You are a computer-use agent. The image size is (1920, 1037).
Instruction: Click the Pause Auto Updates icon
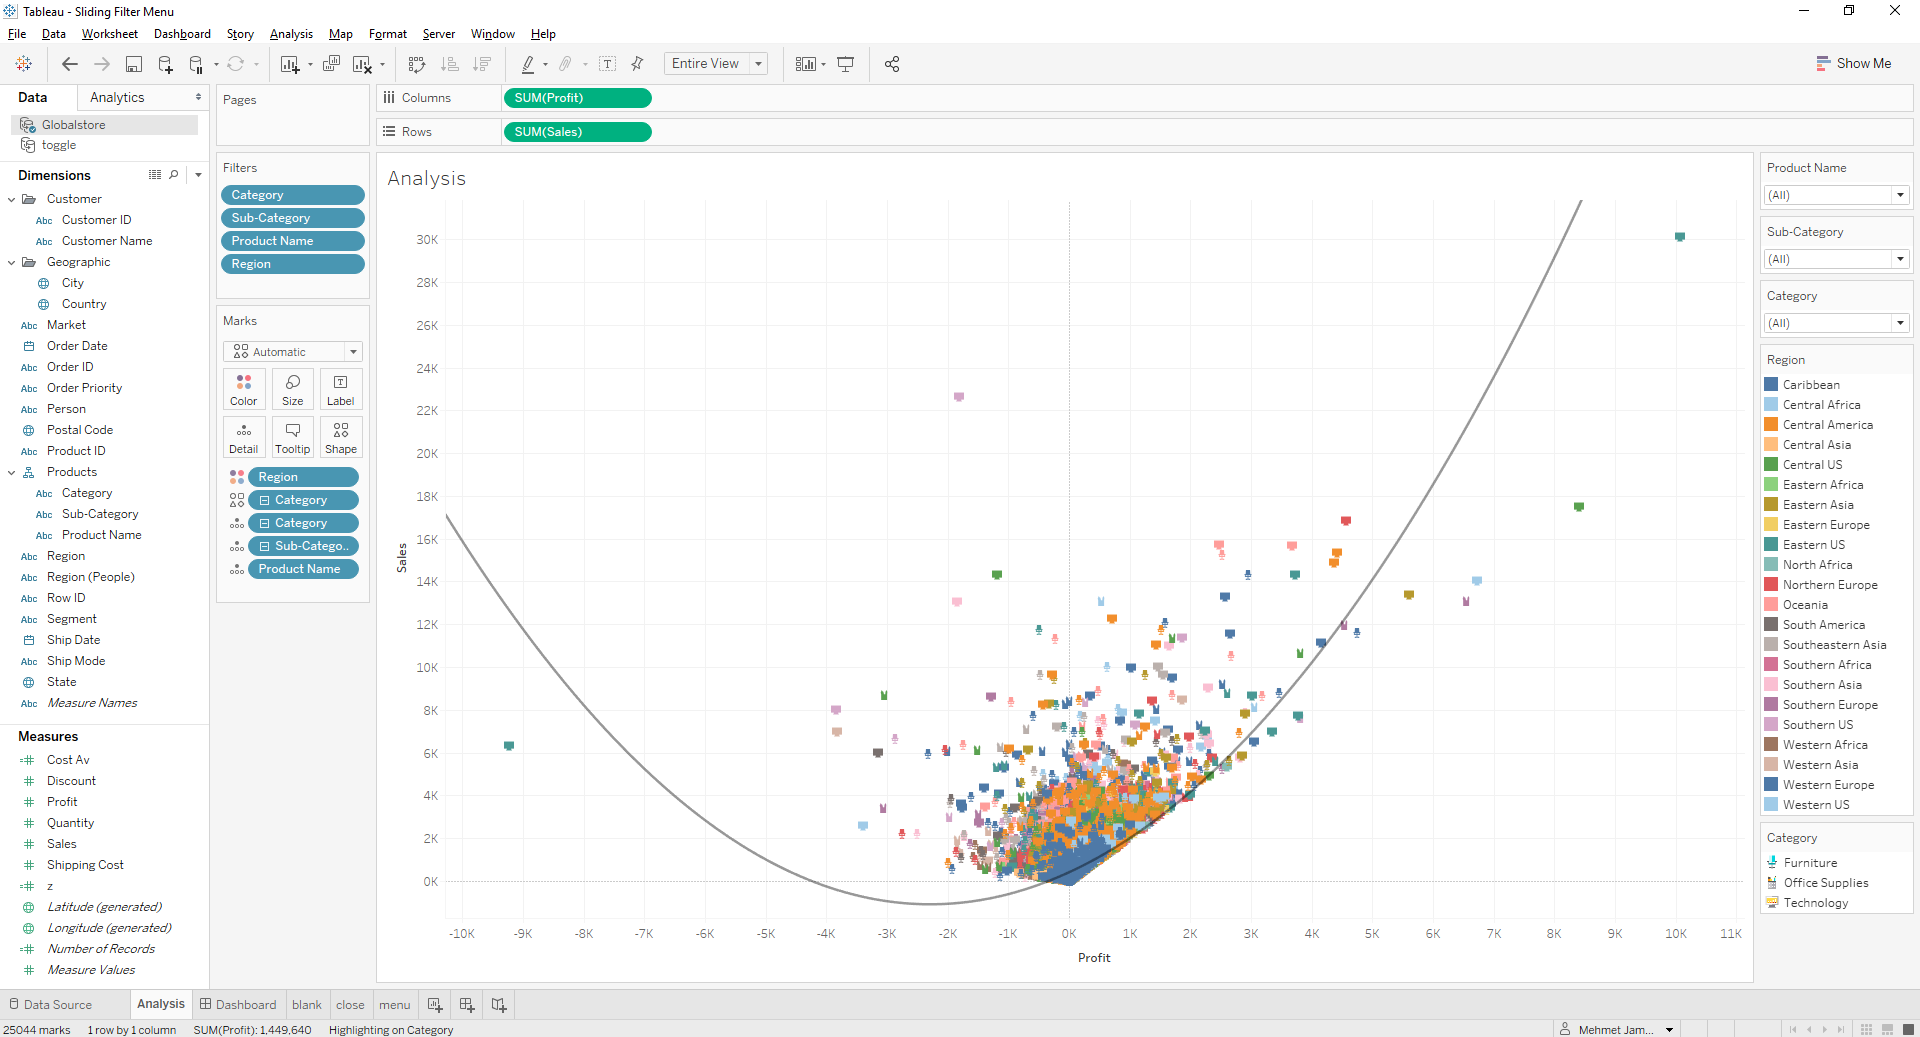(197, 64)
